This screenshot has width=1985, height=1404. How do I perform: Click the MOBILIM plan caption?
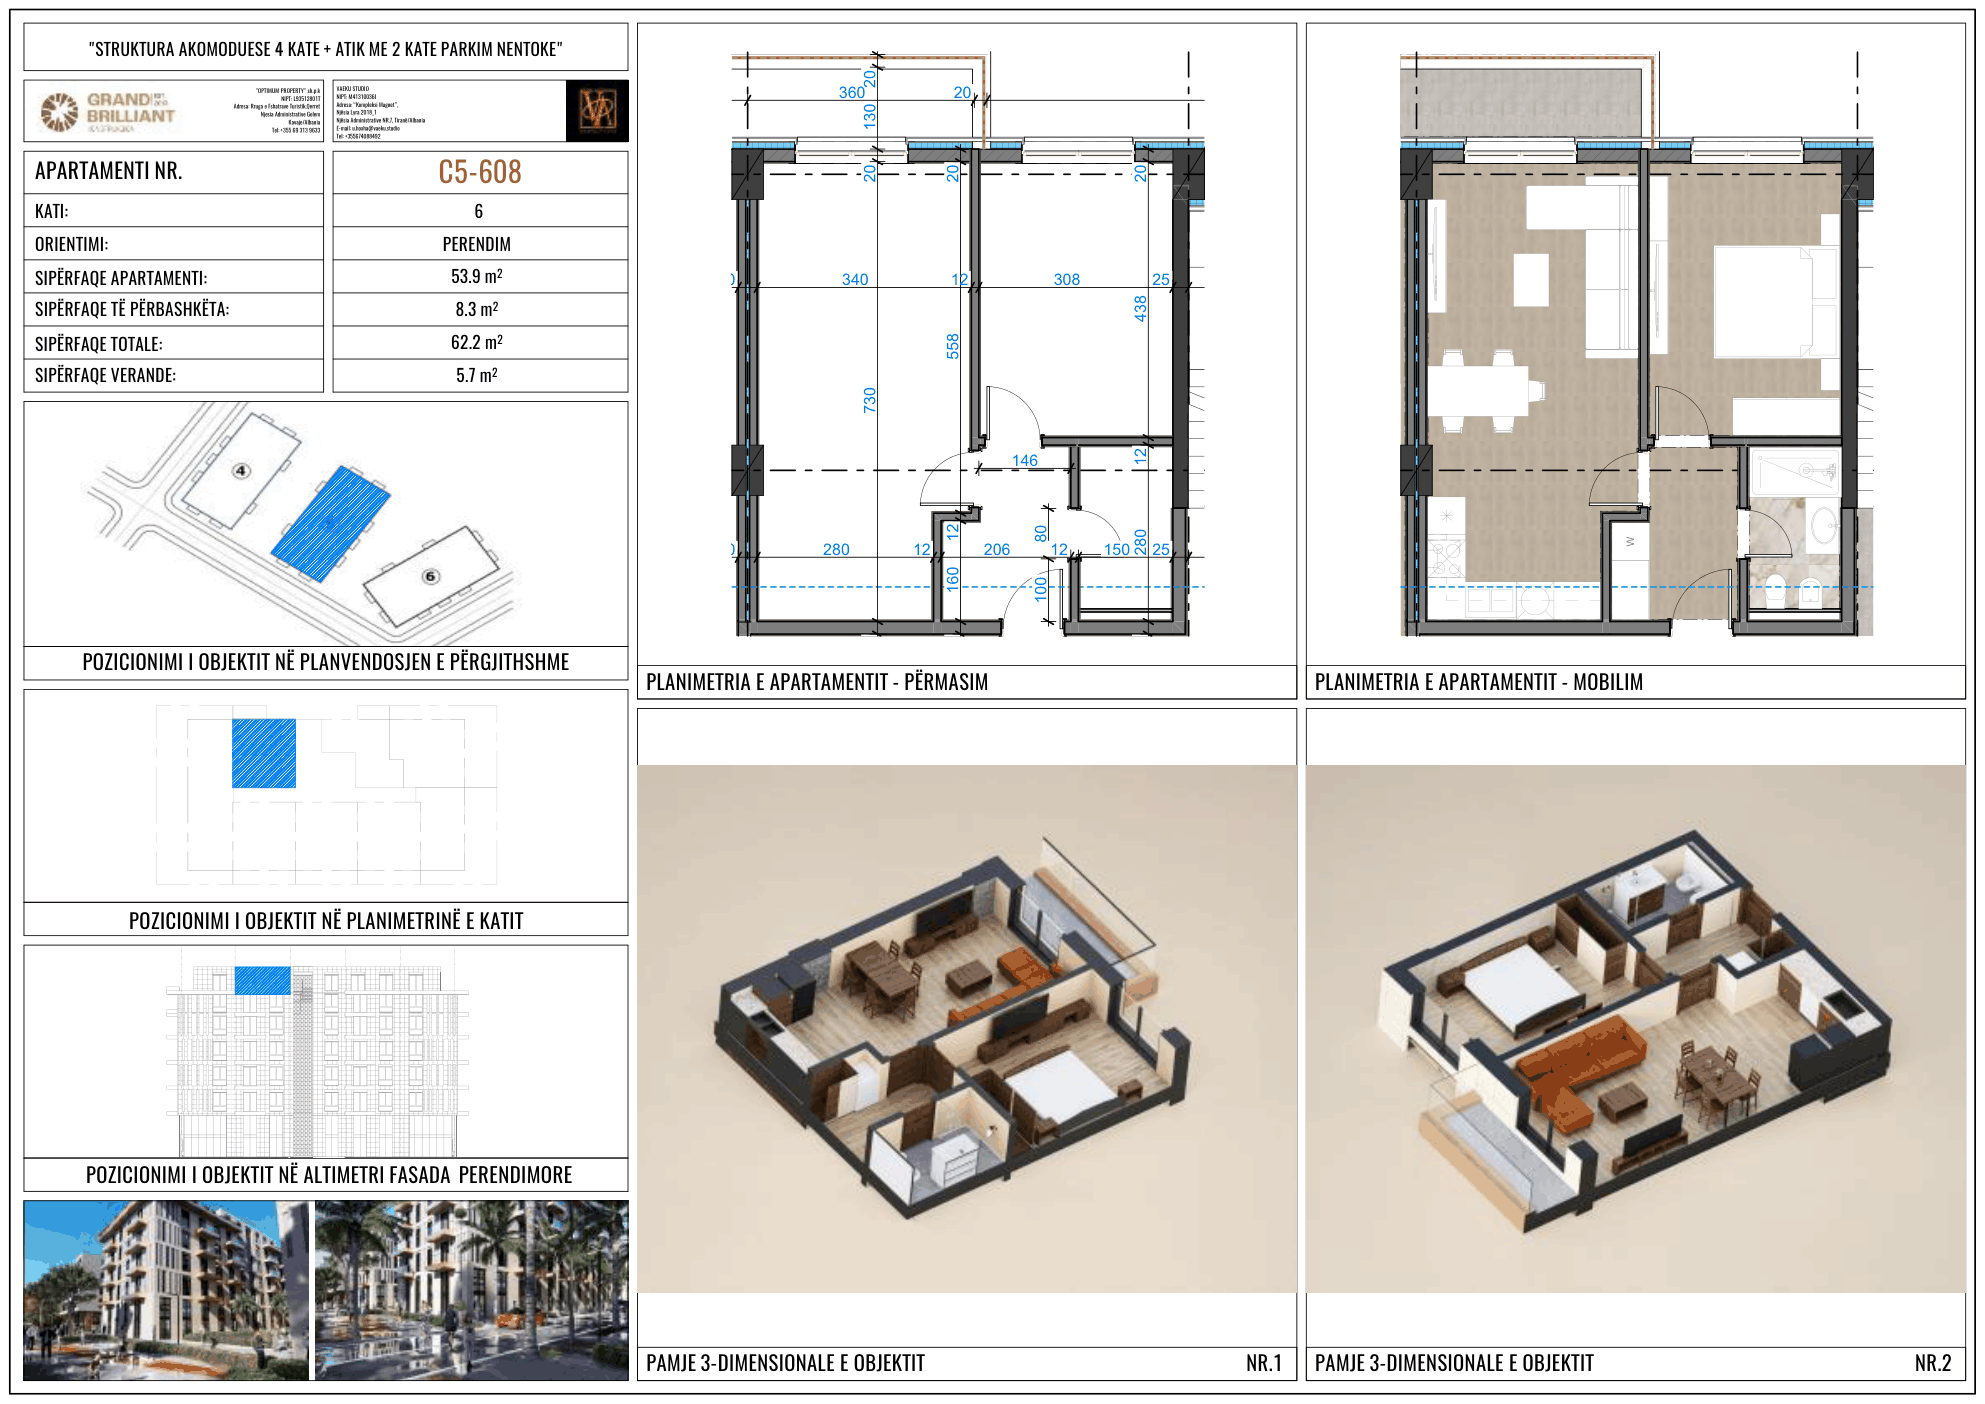pos(1479,682)
